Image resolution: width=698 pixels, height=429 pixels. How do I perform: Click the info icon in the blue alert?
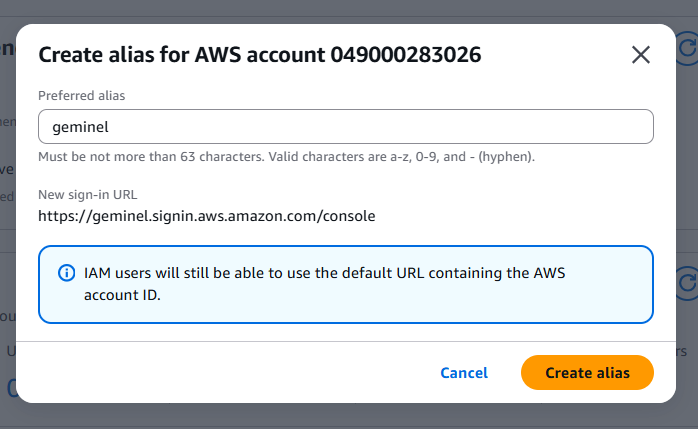click(67, 273)
